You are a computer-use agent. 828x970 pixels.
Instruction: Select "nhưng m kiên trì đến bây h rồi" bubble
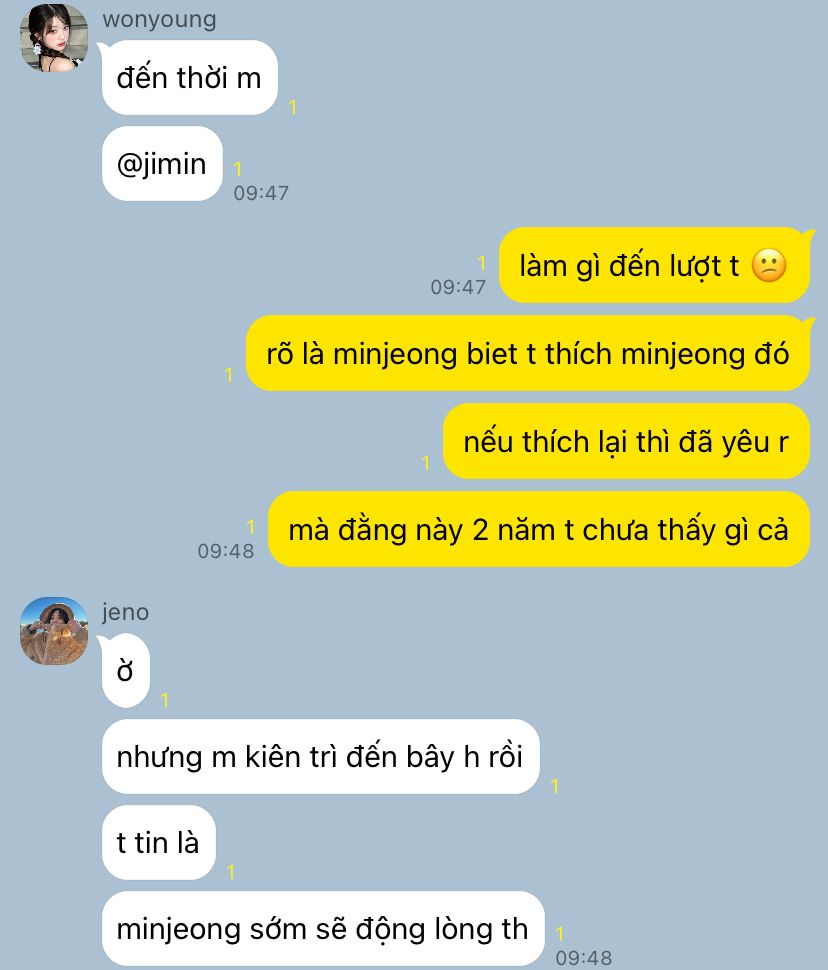click(321, 757)
